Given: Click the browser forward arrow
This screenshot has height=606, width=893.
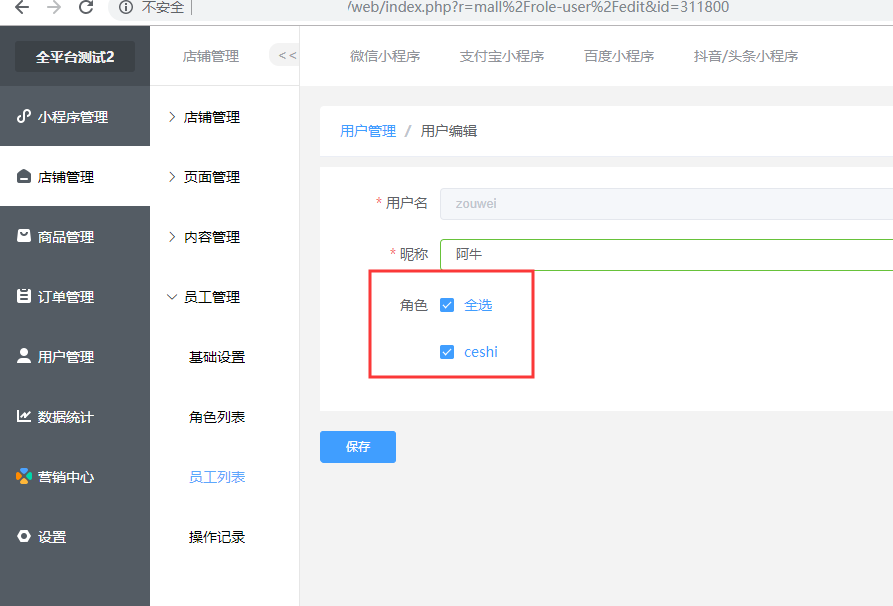Looking at the screenshot, I should click(54, 7).
